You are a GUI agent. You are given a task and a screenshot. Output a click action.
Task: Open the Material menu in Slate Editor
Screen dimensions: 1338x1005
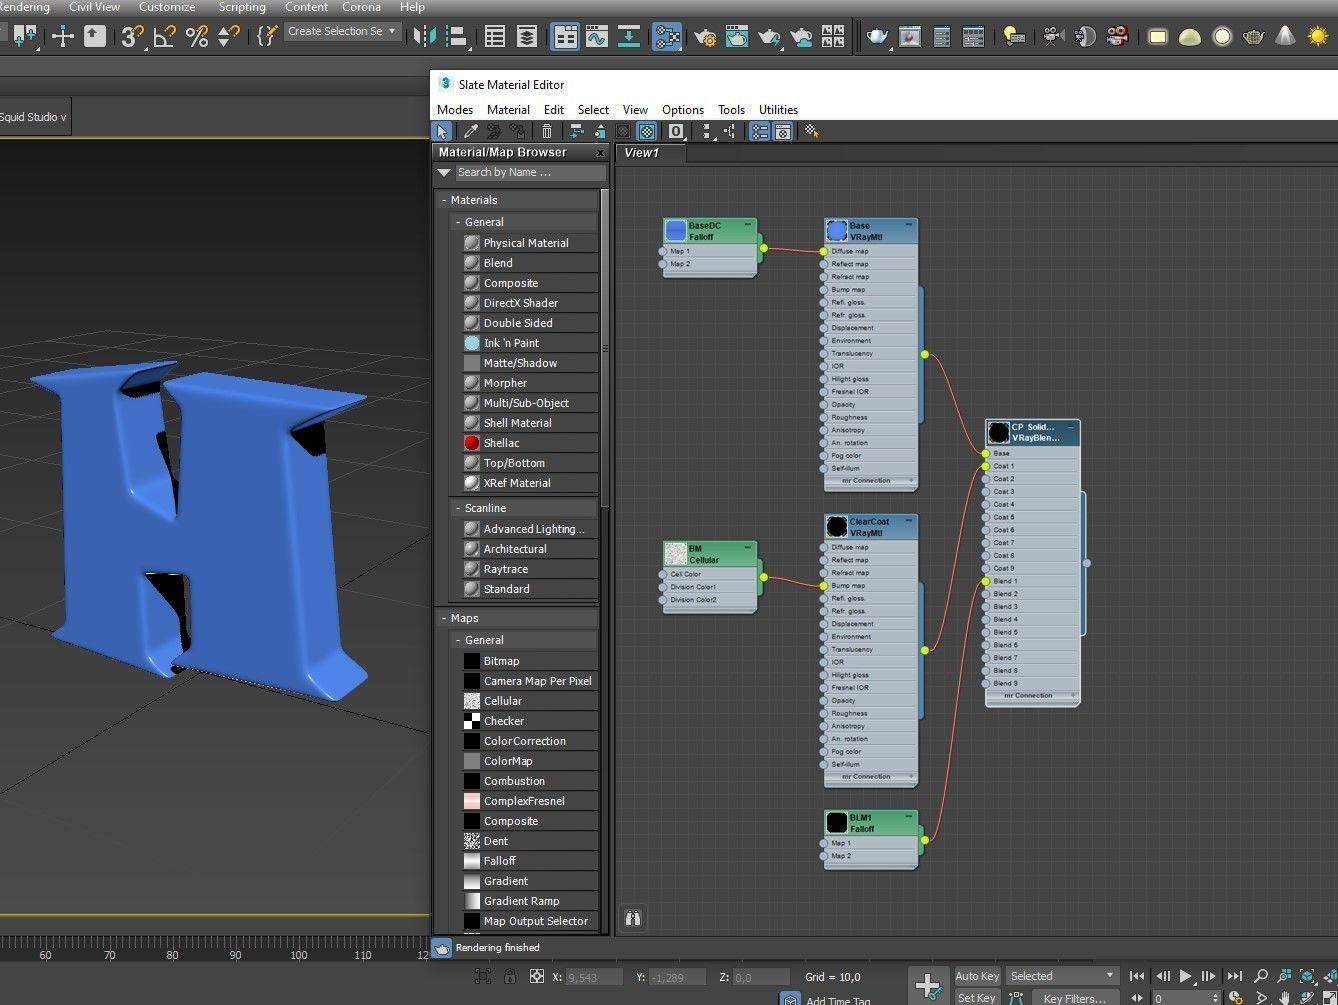pyautogui.click(x=508, y=110)
